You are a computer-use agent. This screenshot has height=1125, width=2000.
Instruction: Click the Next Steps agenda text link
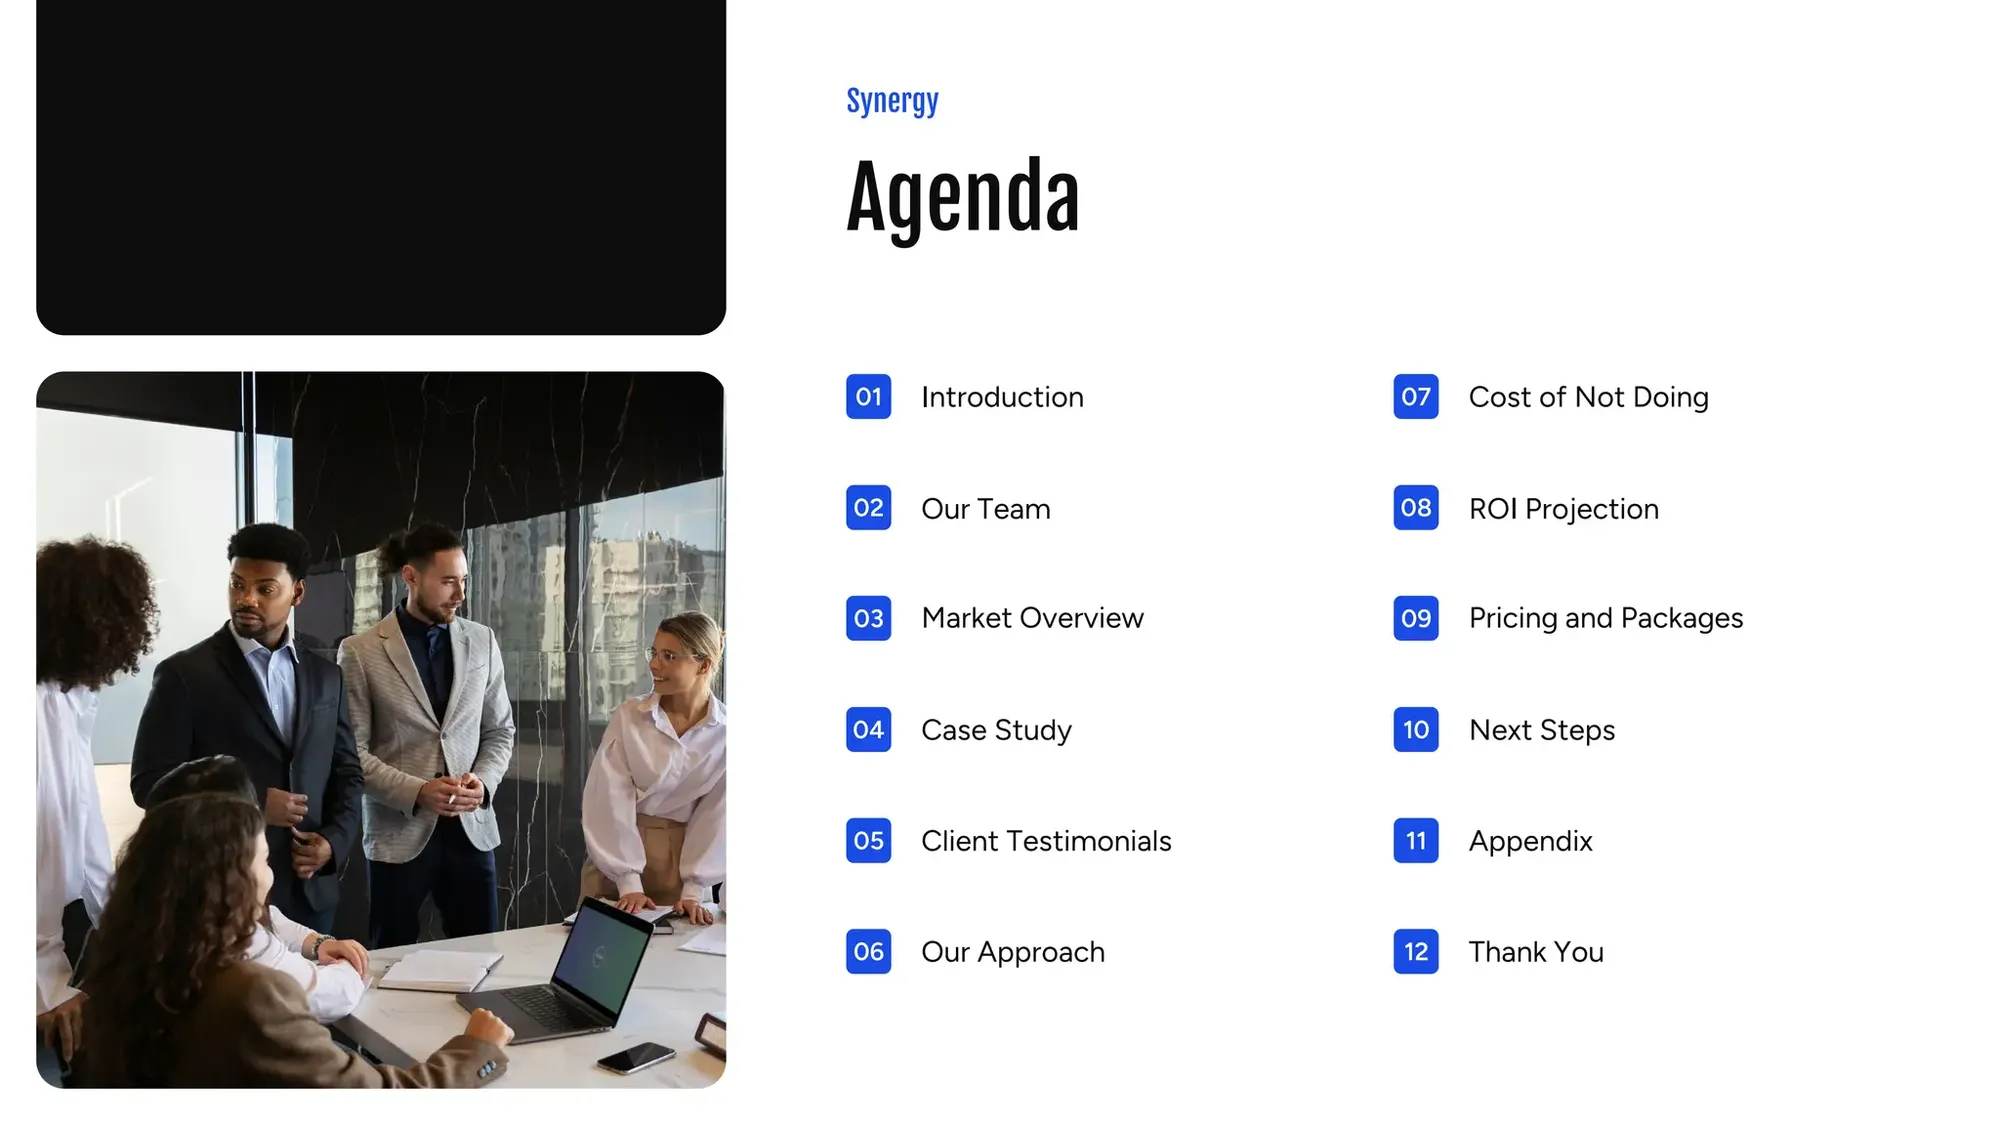point(1541,728)
